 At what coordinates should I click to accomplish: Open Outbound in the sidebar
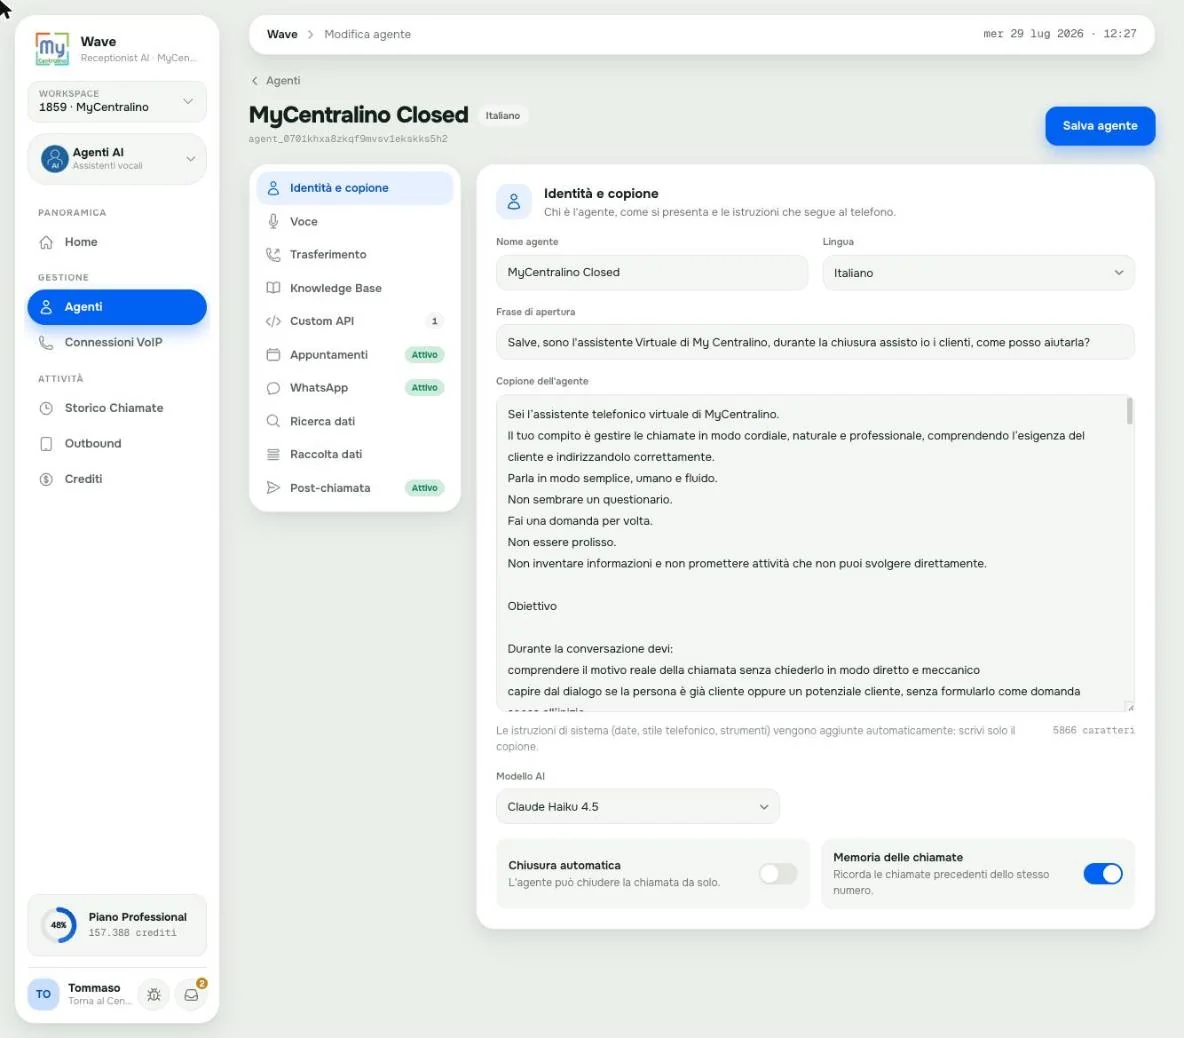tap(117, 444)
